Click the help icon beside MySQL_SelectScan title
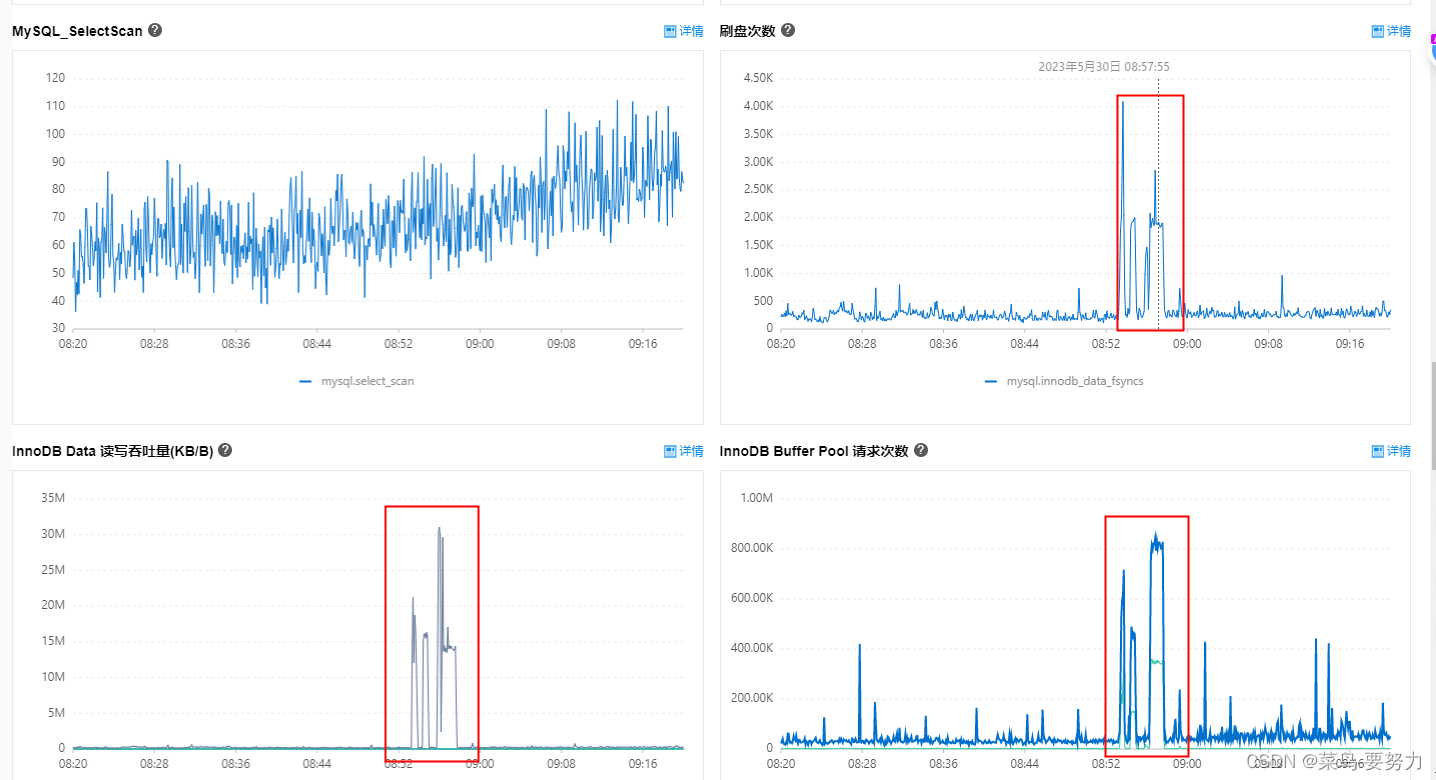The height and width of the screenshot is (780, 1436). (155, 30)
